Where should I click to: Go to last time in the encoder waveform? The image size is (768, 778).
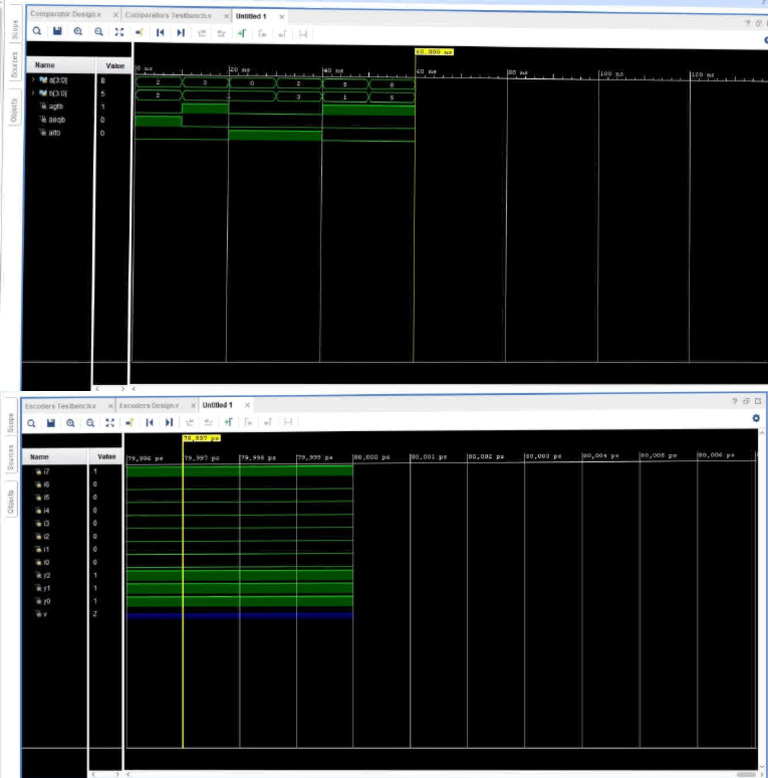pyautogui.click(x=169, y=422)
